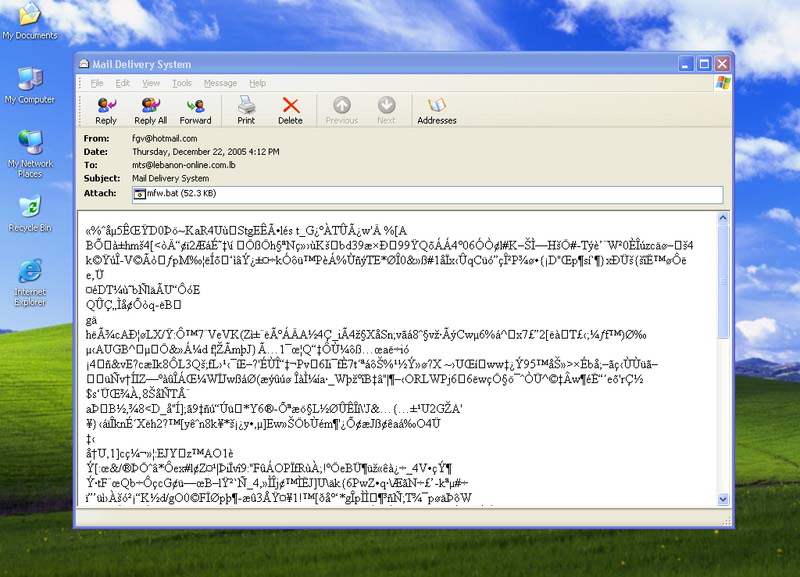This screenshot has width=800, height=577.
Task: Minimize the Mail Delivery System window
Action: click(686, 64)
